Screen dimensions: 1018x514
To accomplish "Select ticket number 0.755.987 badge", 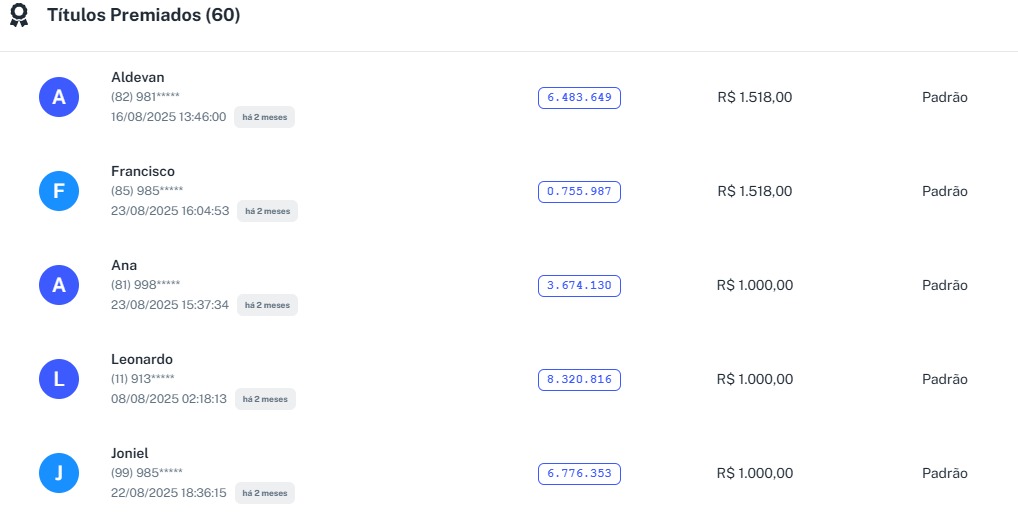I will (x=579, y=191).
